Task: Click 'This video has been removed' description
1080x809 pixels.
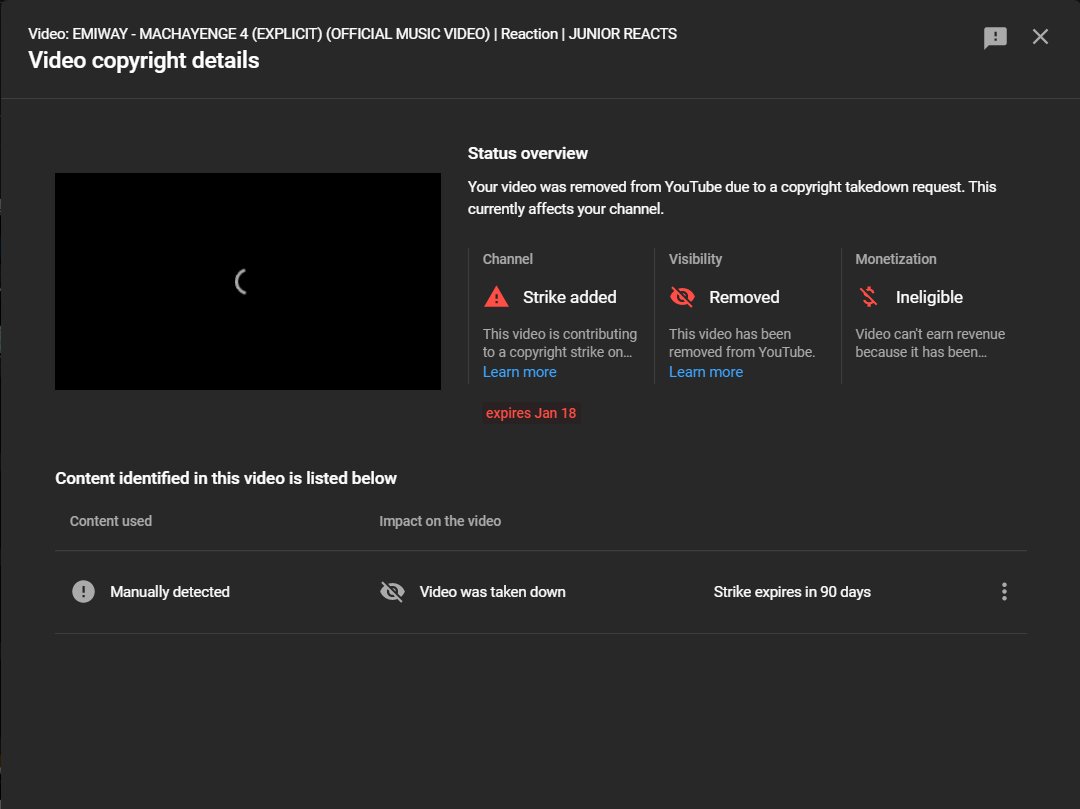Action: [742, 343]
